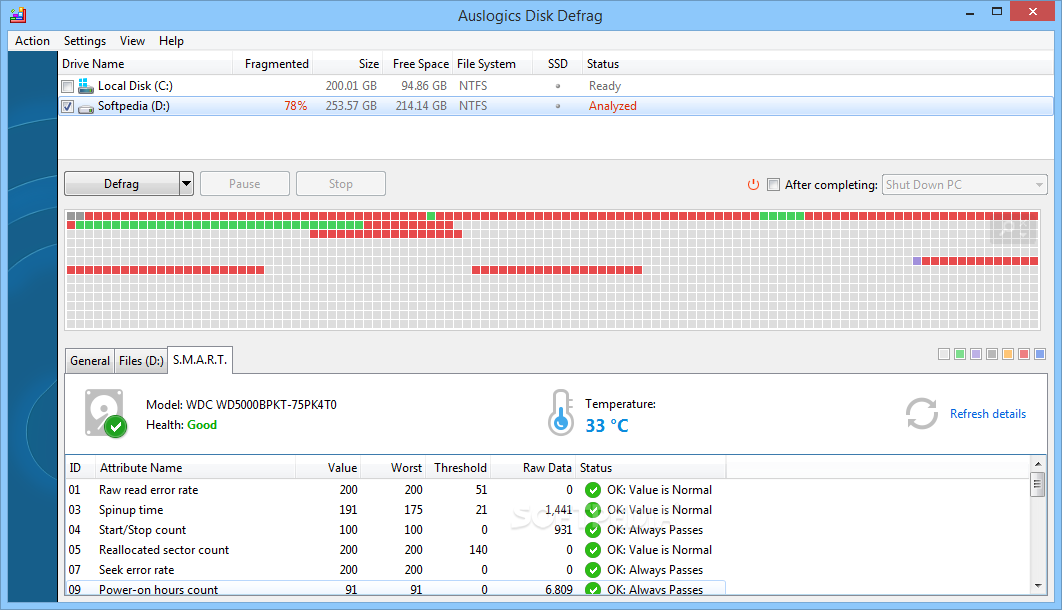
Task: Click the Analyzed status text
Action: [612, 106]
